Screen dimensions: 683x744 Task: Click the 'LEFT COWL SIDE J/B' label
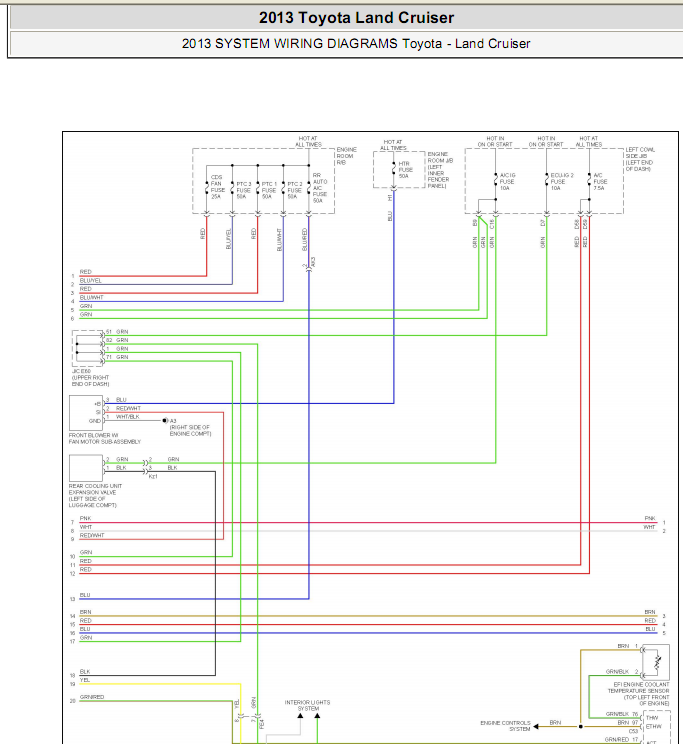[x=640, y=159]
